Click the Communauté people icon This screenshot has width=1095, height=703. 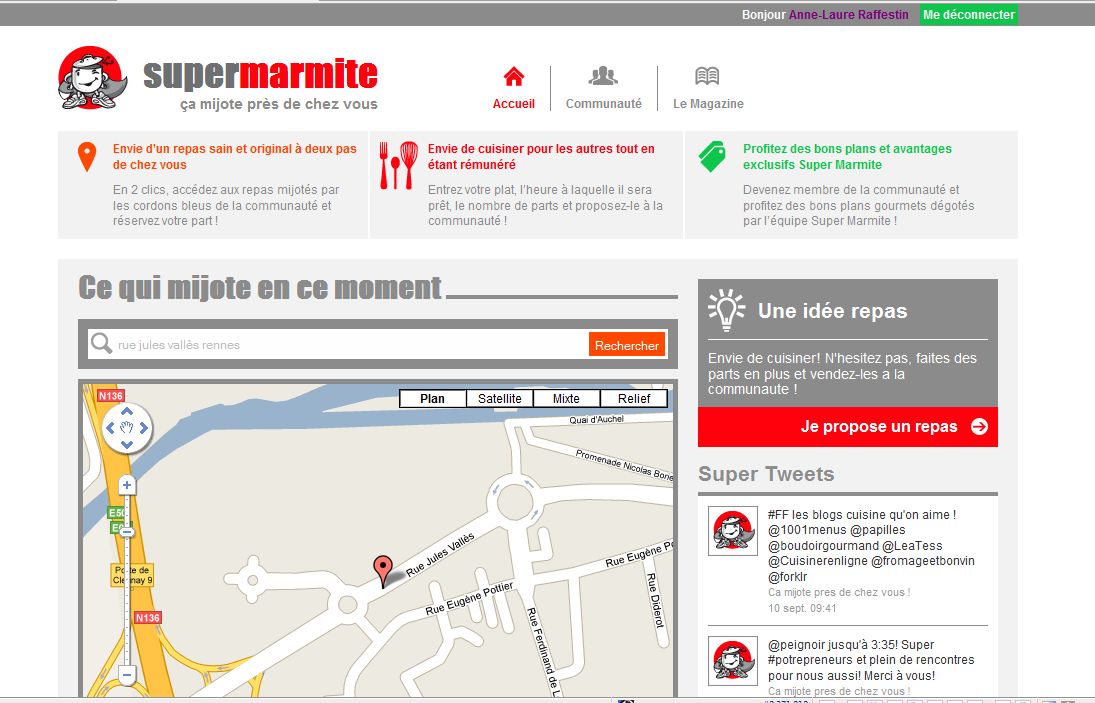tap(603, 75)
